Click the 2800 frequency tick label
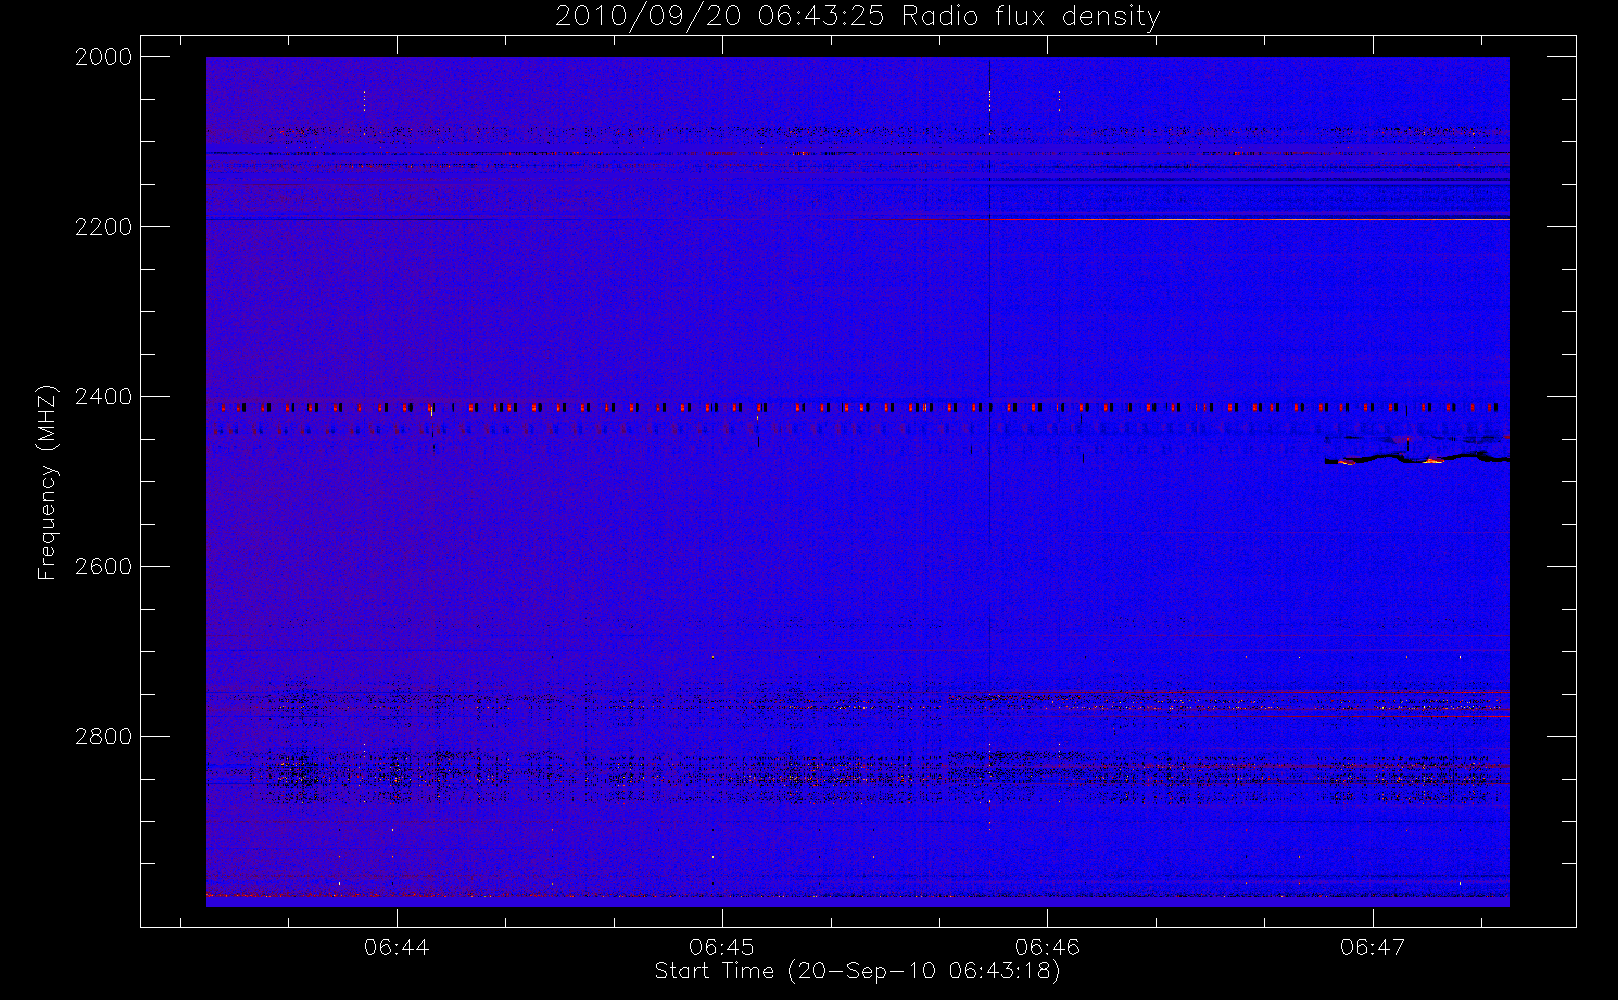 pyautogui.click(x=104, y=737)
